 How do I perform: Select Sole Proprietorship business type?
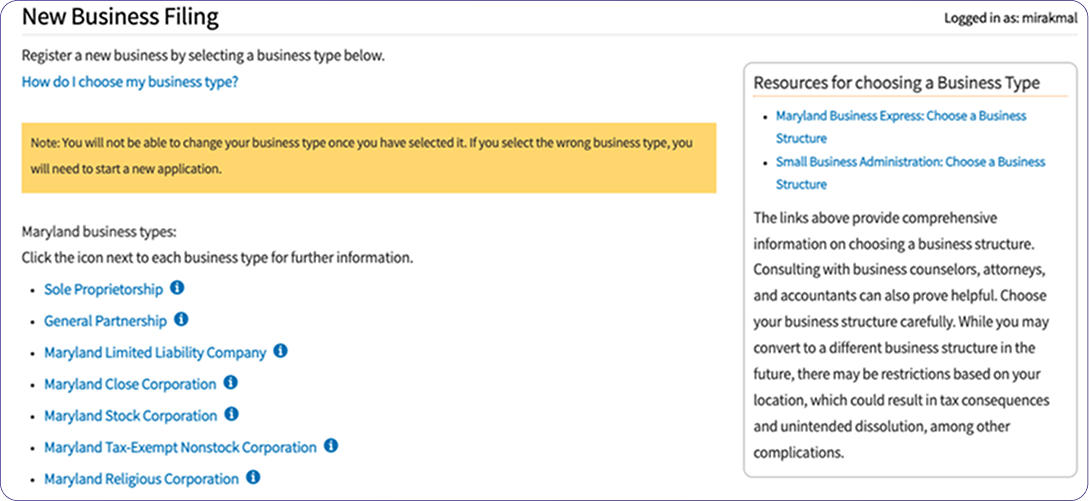coord(103,289)
